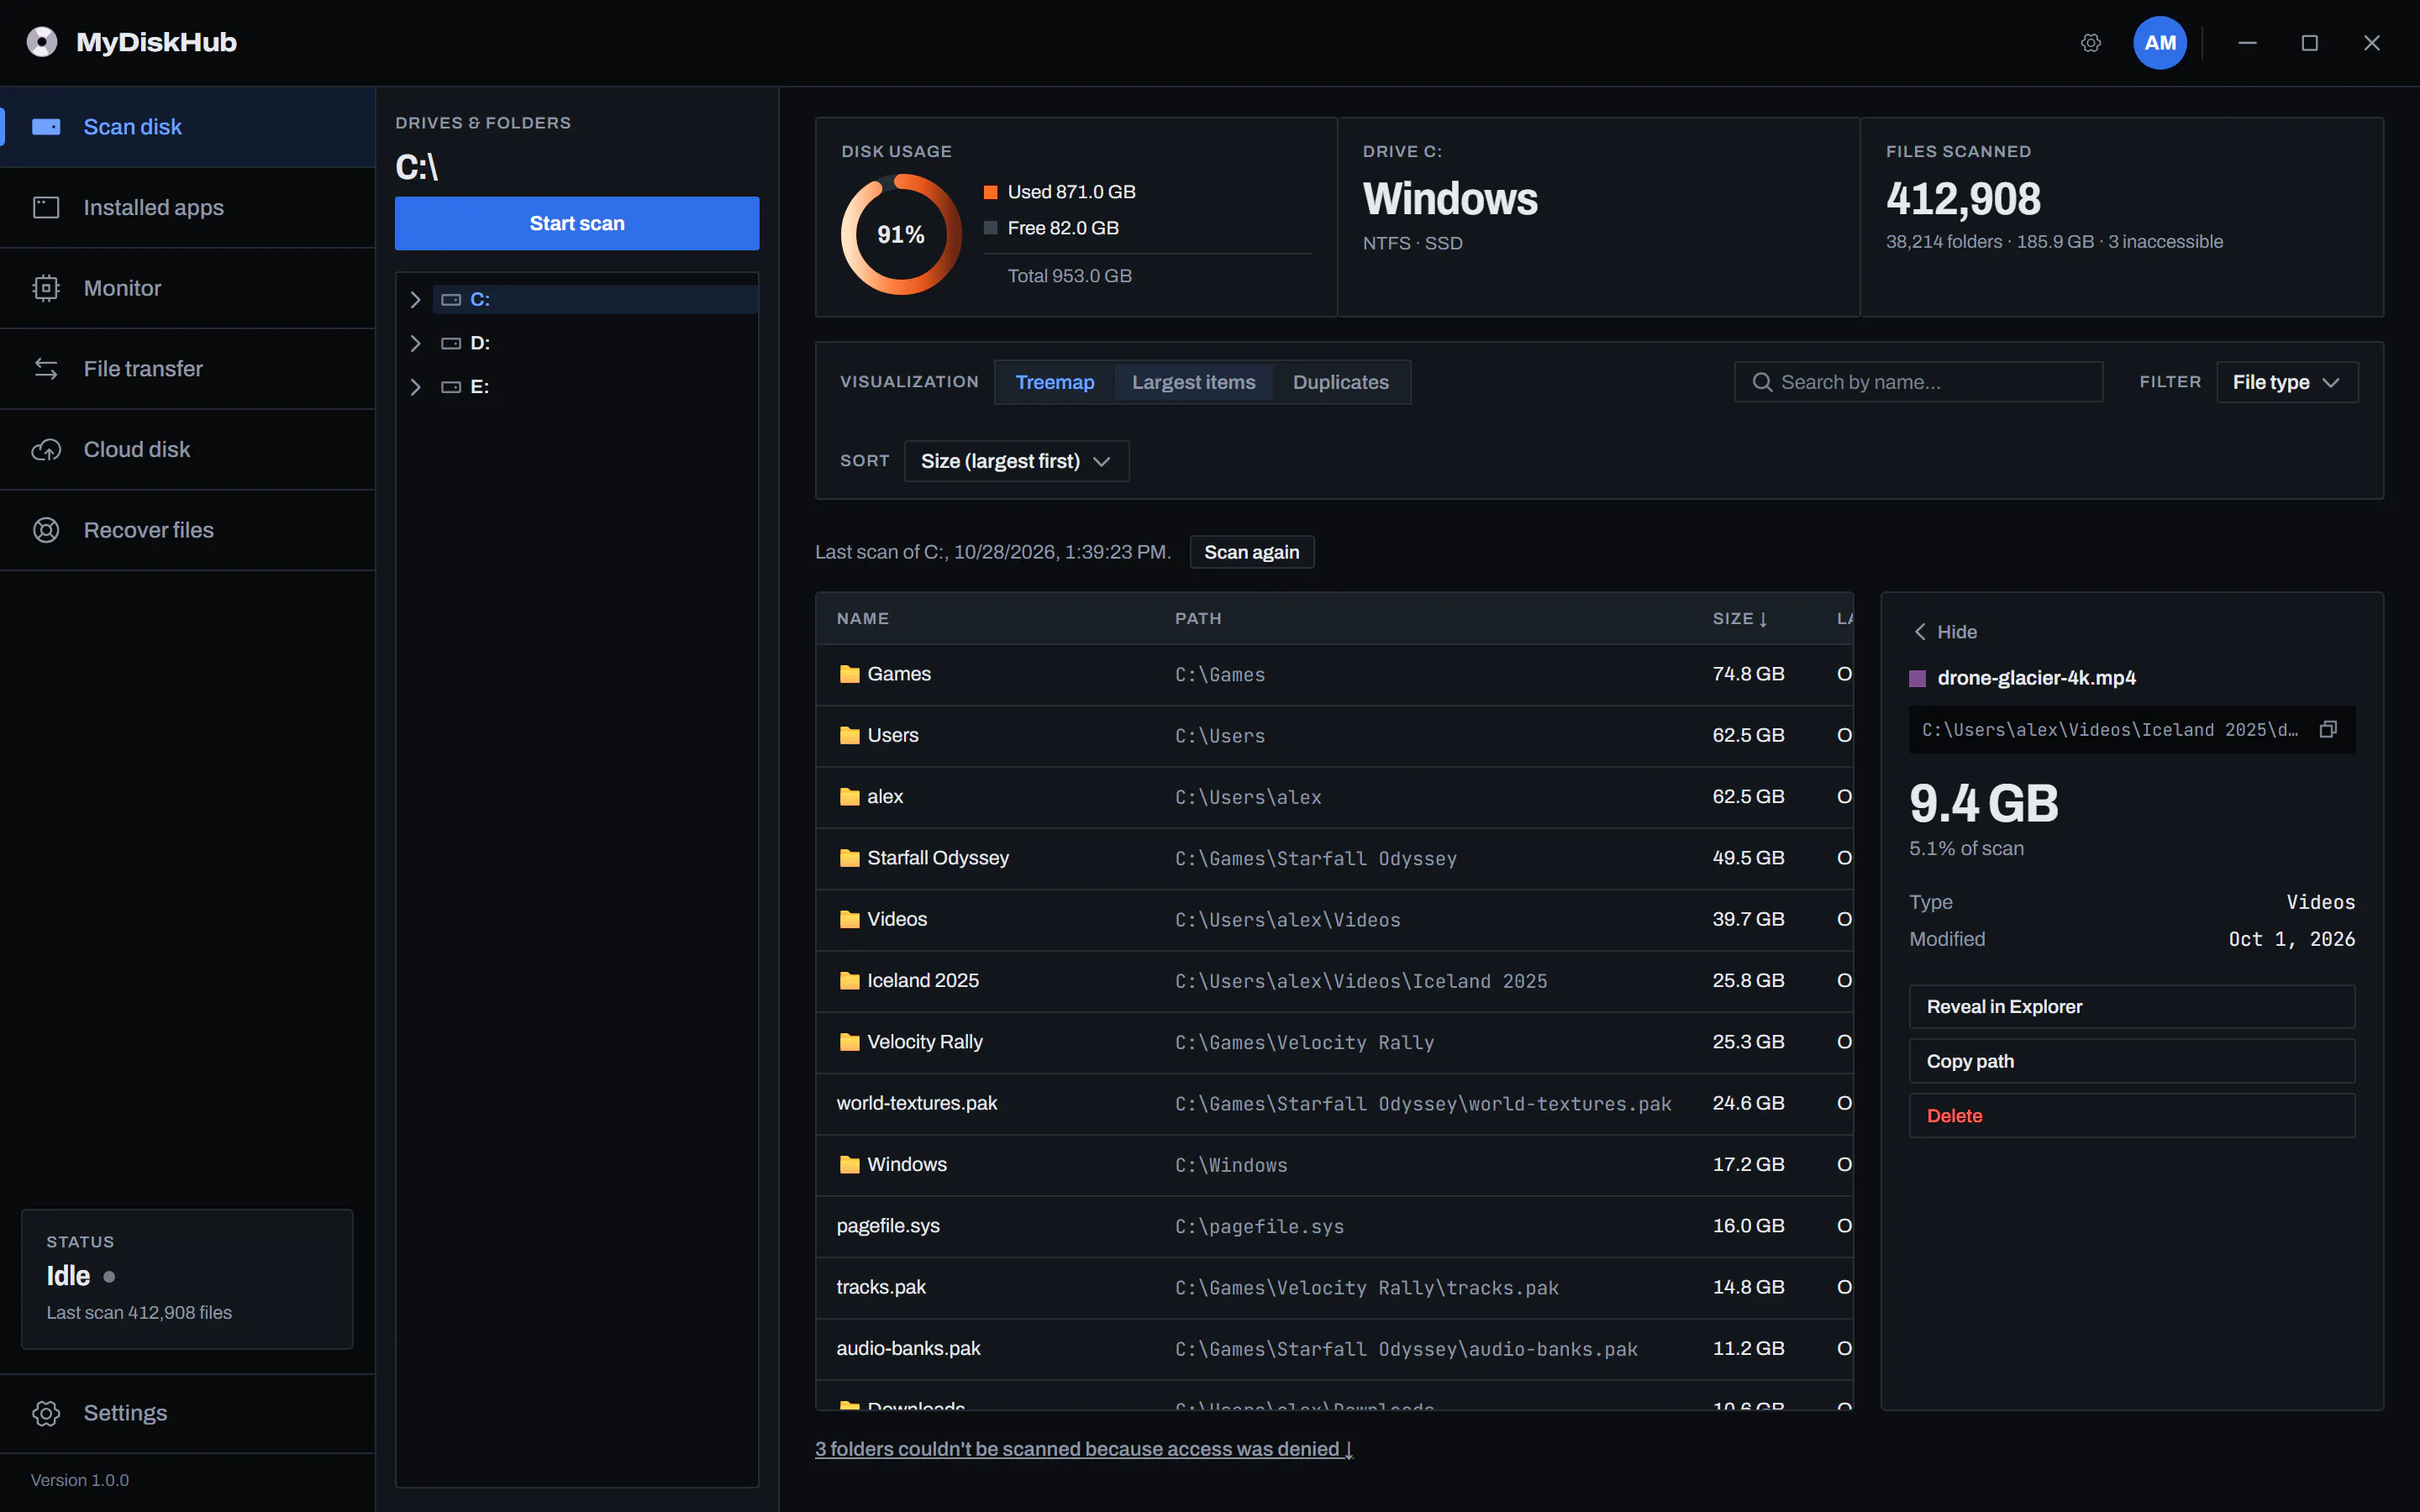Screen dimensions: 2420x1512
Task: Click the Windows folder icon in table
Action: point(850,1165)
